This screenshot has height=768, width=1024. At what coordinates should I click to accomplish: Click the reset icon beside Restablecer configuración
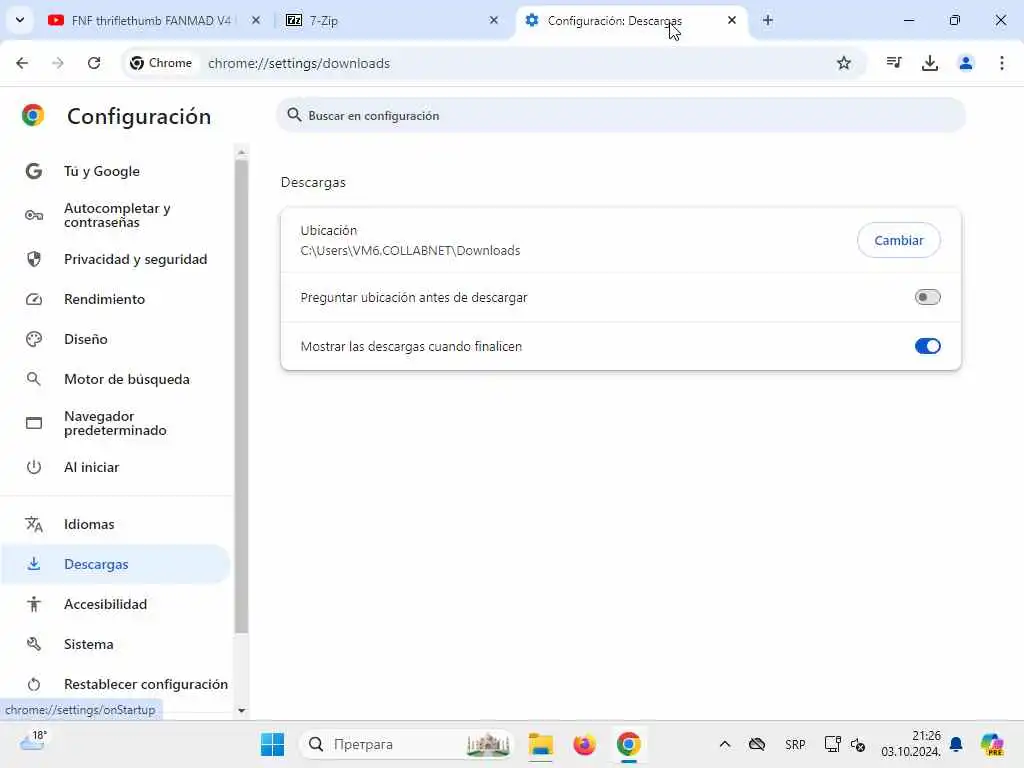pos(34,684)
